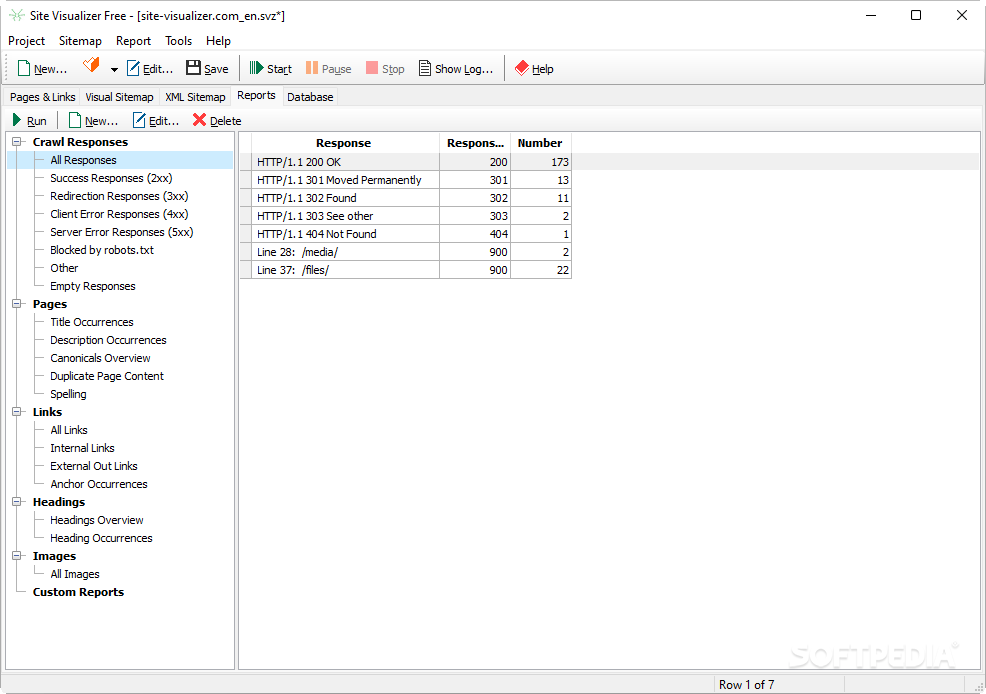Select the Custom Reports node

tap(78, 592)
